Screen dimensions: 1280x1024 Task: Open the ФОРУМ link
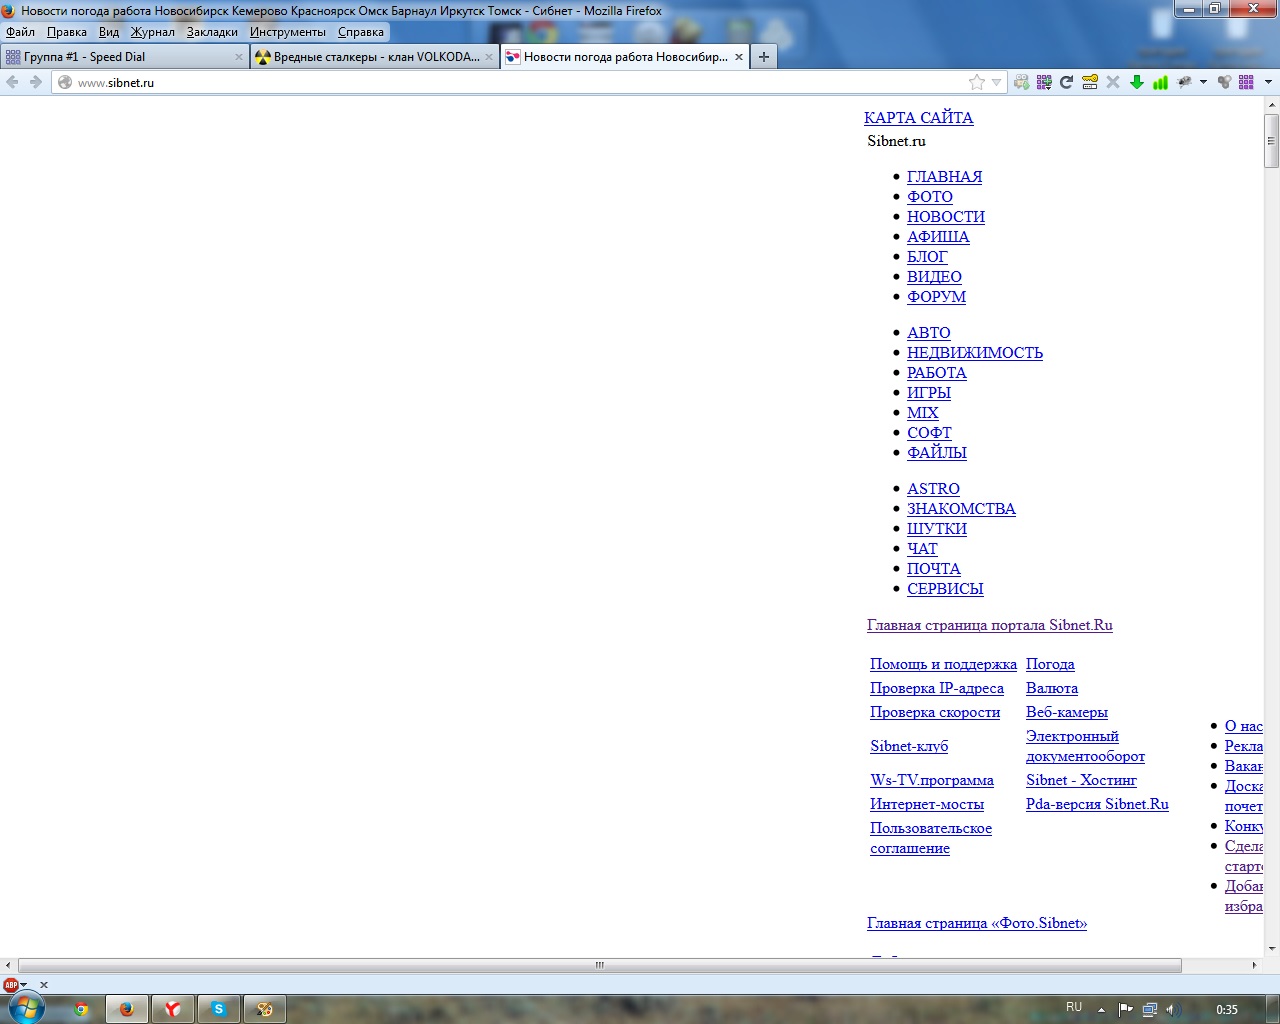tap(936, 296)
